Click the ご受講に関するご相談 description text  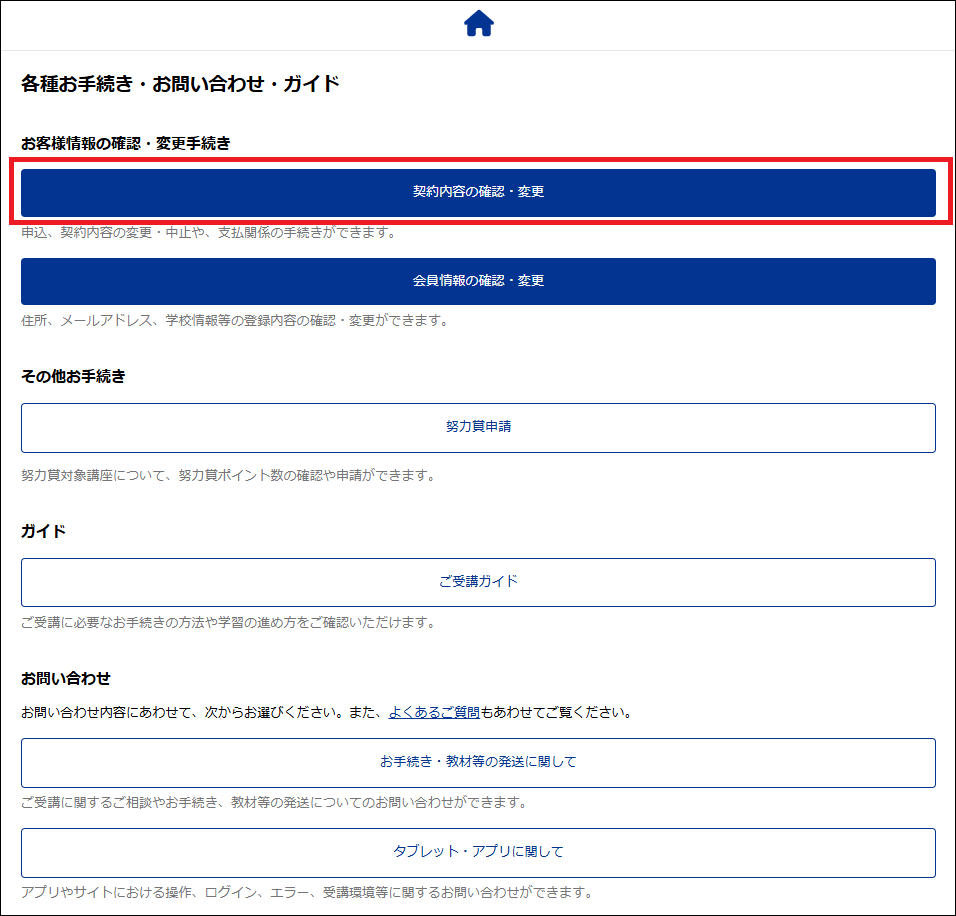tap(273, 803)
